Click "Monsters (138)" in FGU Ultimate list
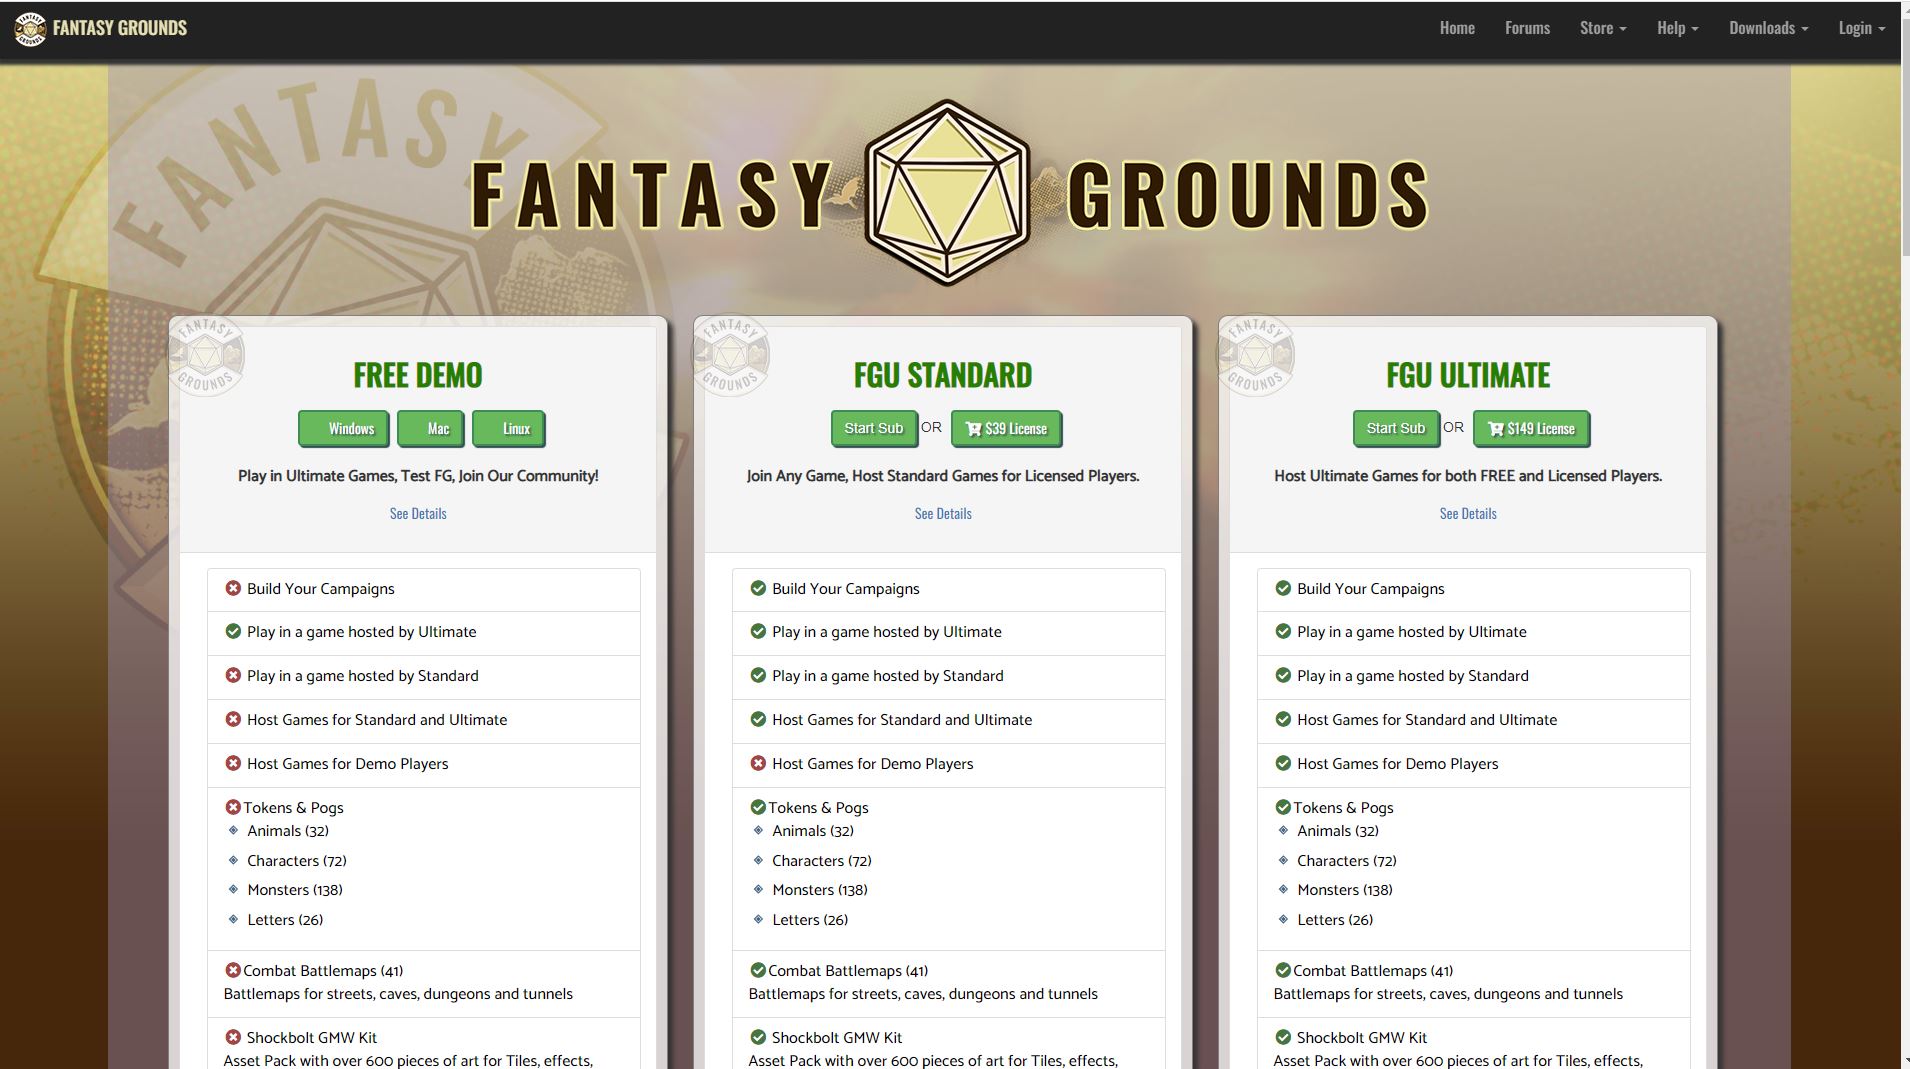 tap(1345, 890)
